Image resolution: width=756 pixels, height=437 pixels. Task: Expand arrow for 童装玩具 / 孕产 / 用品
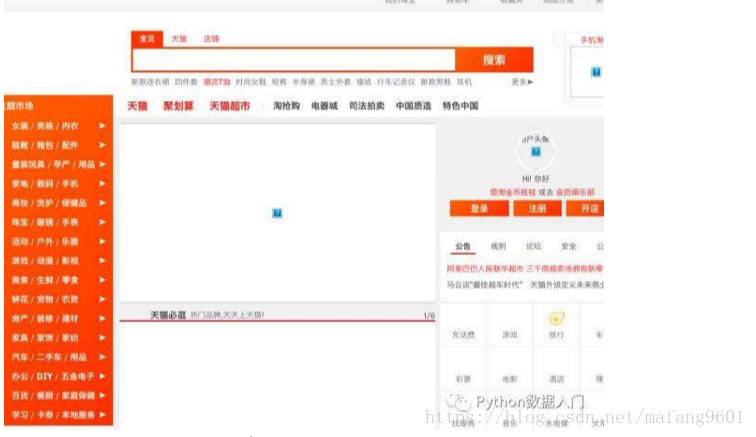[102, 164]
